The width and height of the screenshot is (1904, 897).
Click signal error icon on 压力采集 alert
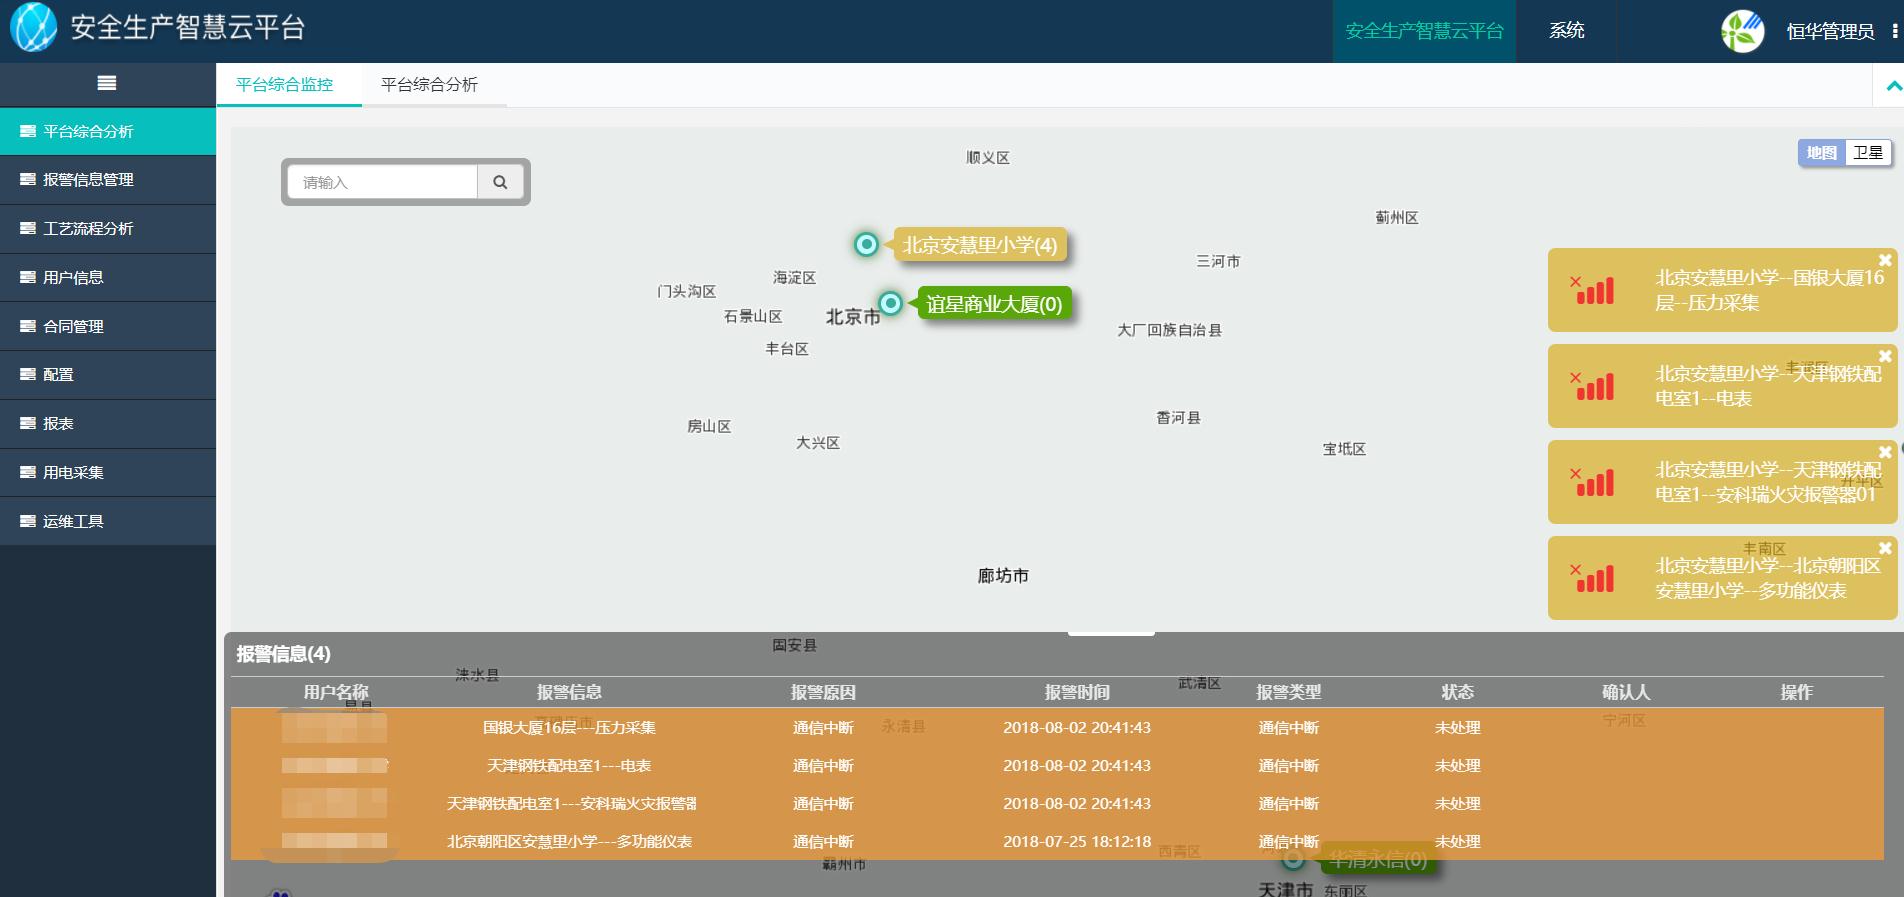(1592, 290)
